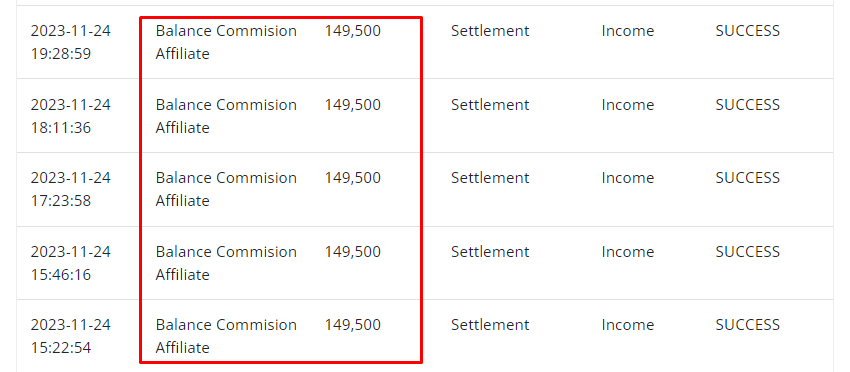Click SUCCESS status in the 19:28:59 row
Screen dimensions: 850x372
pos(748,31)
